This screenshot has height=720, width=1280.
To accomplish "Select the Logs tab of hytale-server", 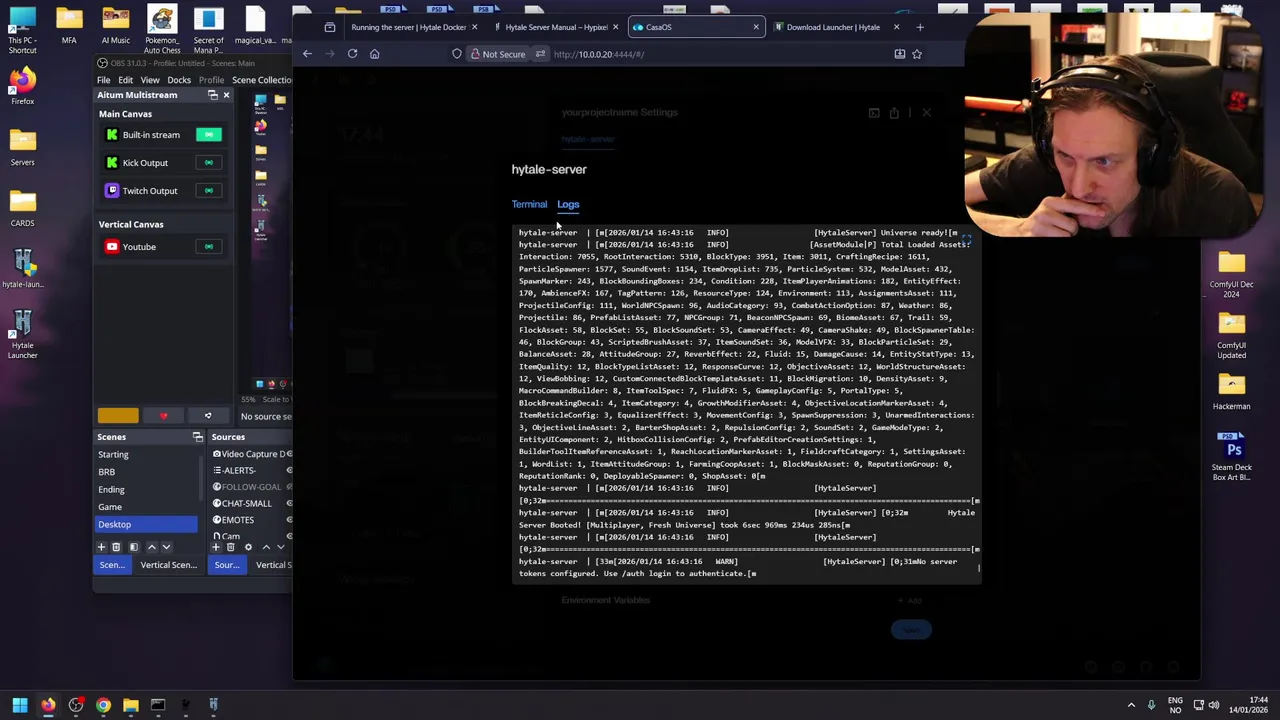I will (568, 204).
